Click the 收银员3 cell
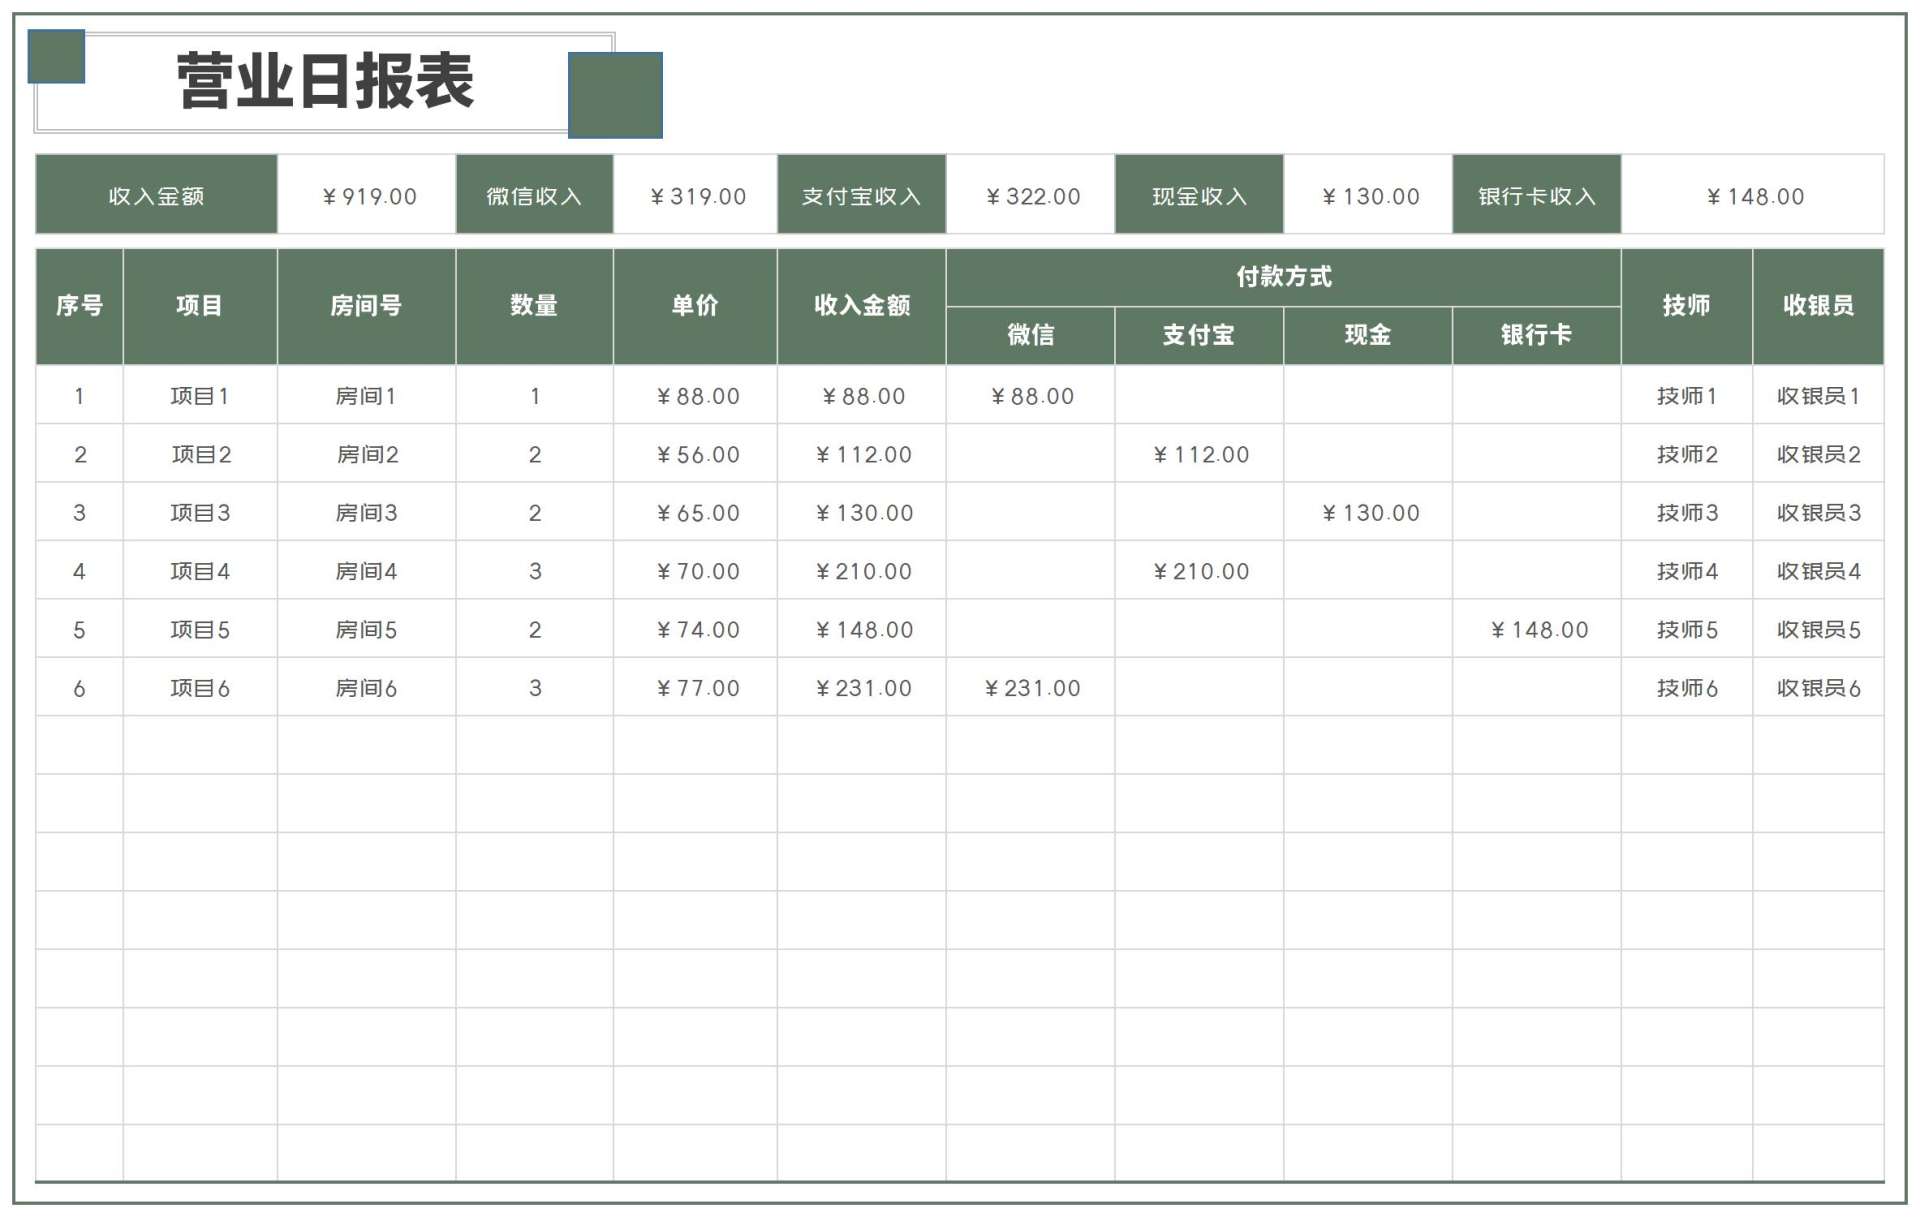Viewport: 1920px width, 1217px height. coord(1819,513)
